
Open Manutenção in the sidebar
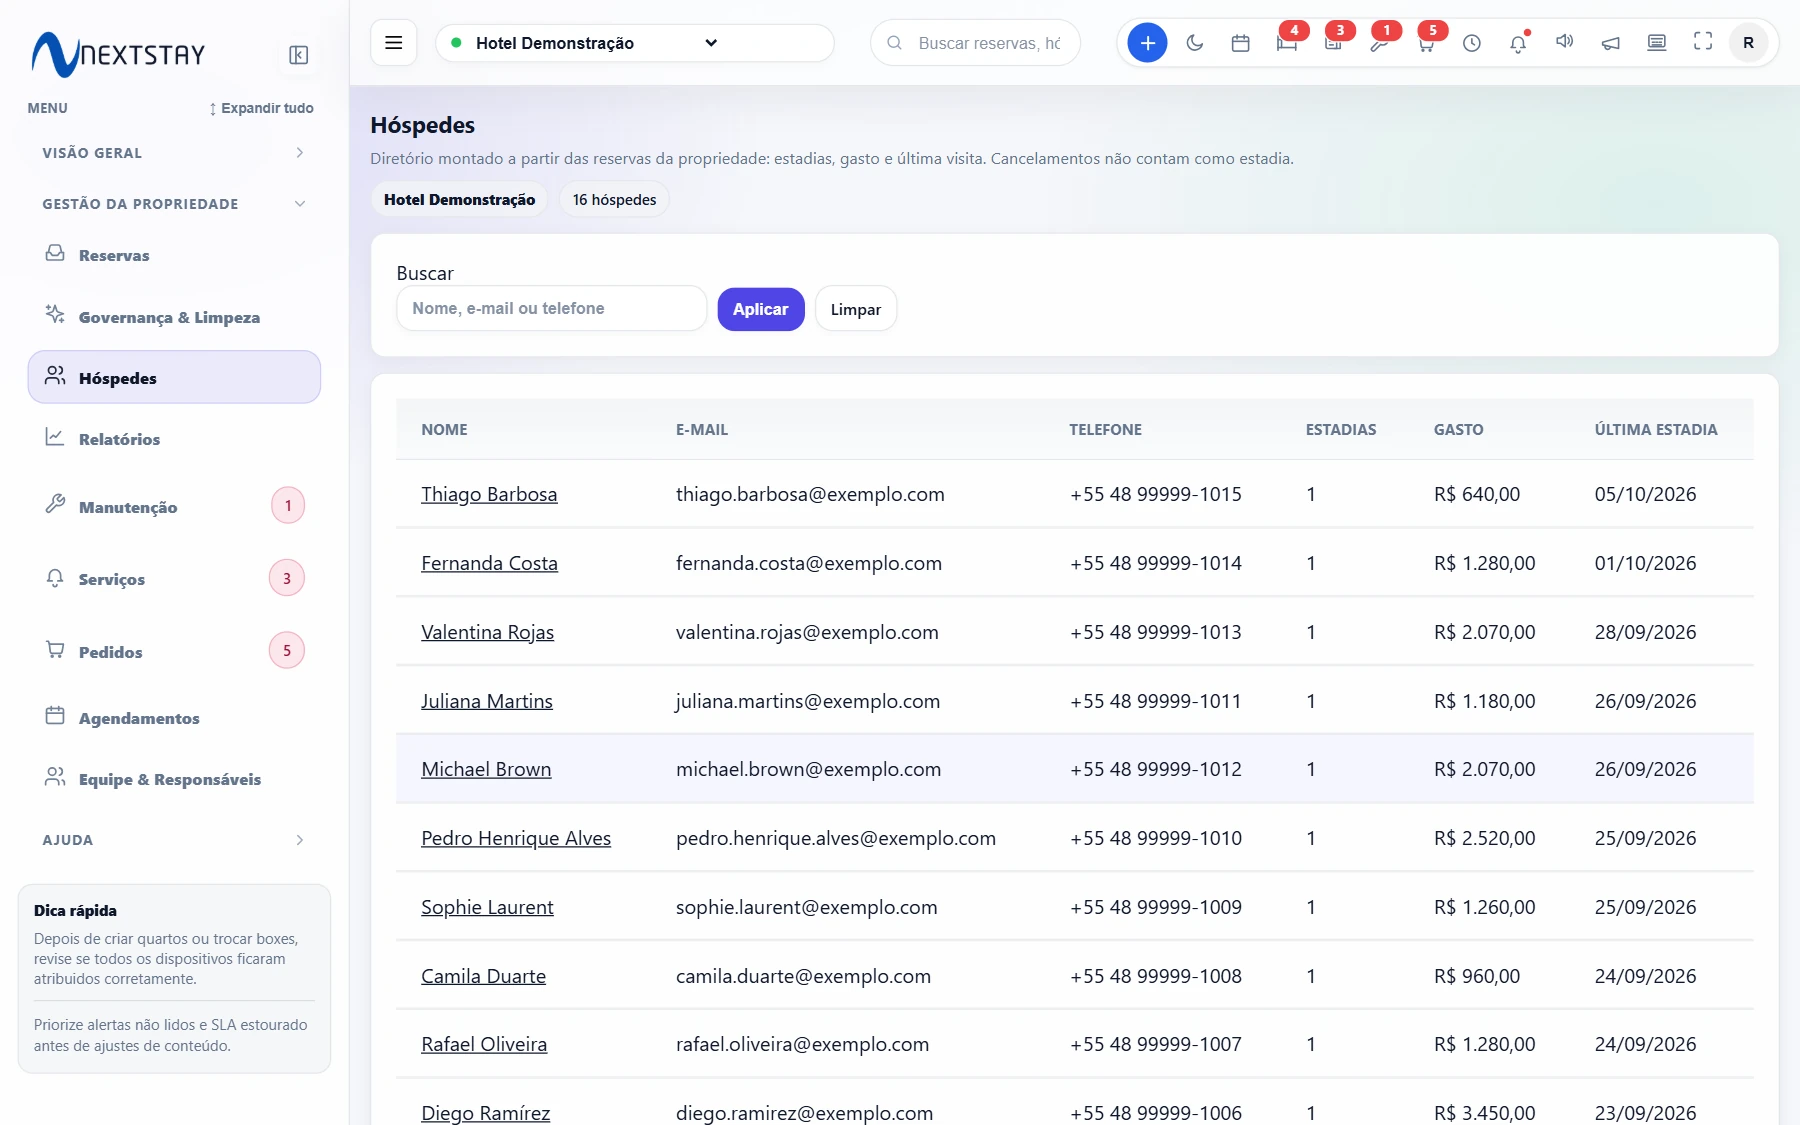click(174, 507)
